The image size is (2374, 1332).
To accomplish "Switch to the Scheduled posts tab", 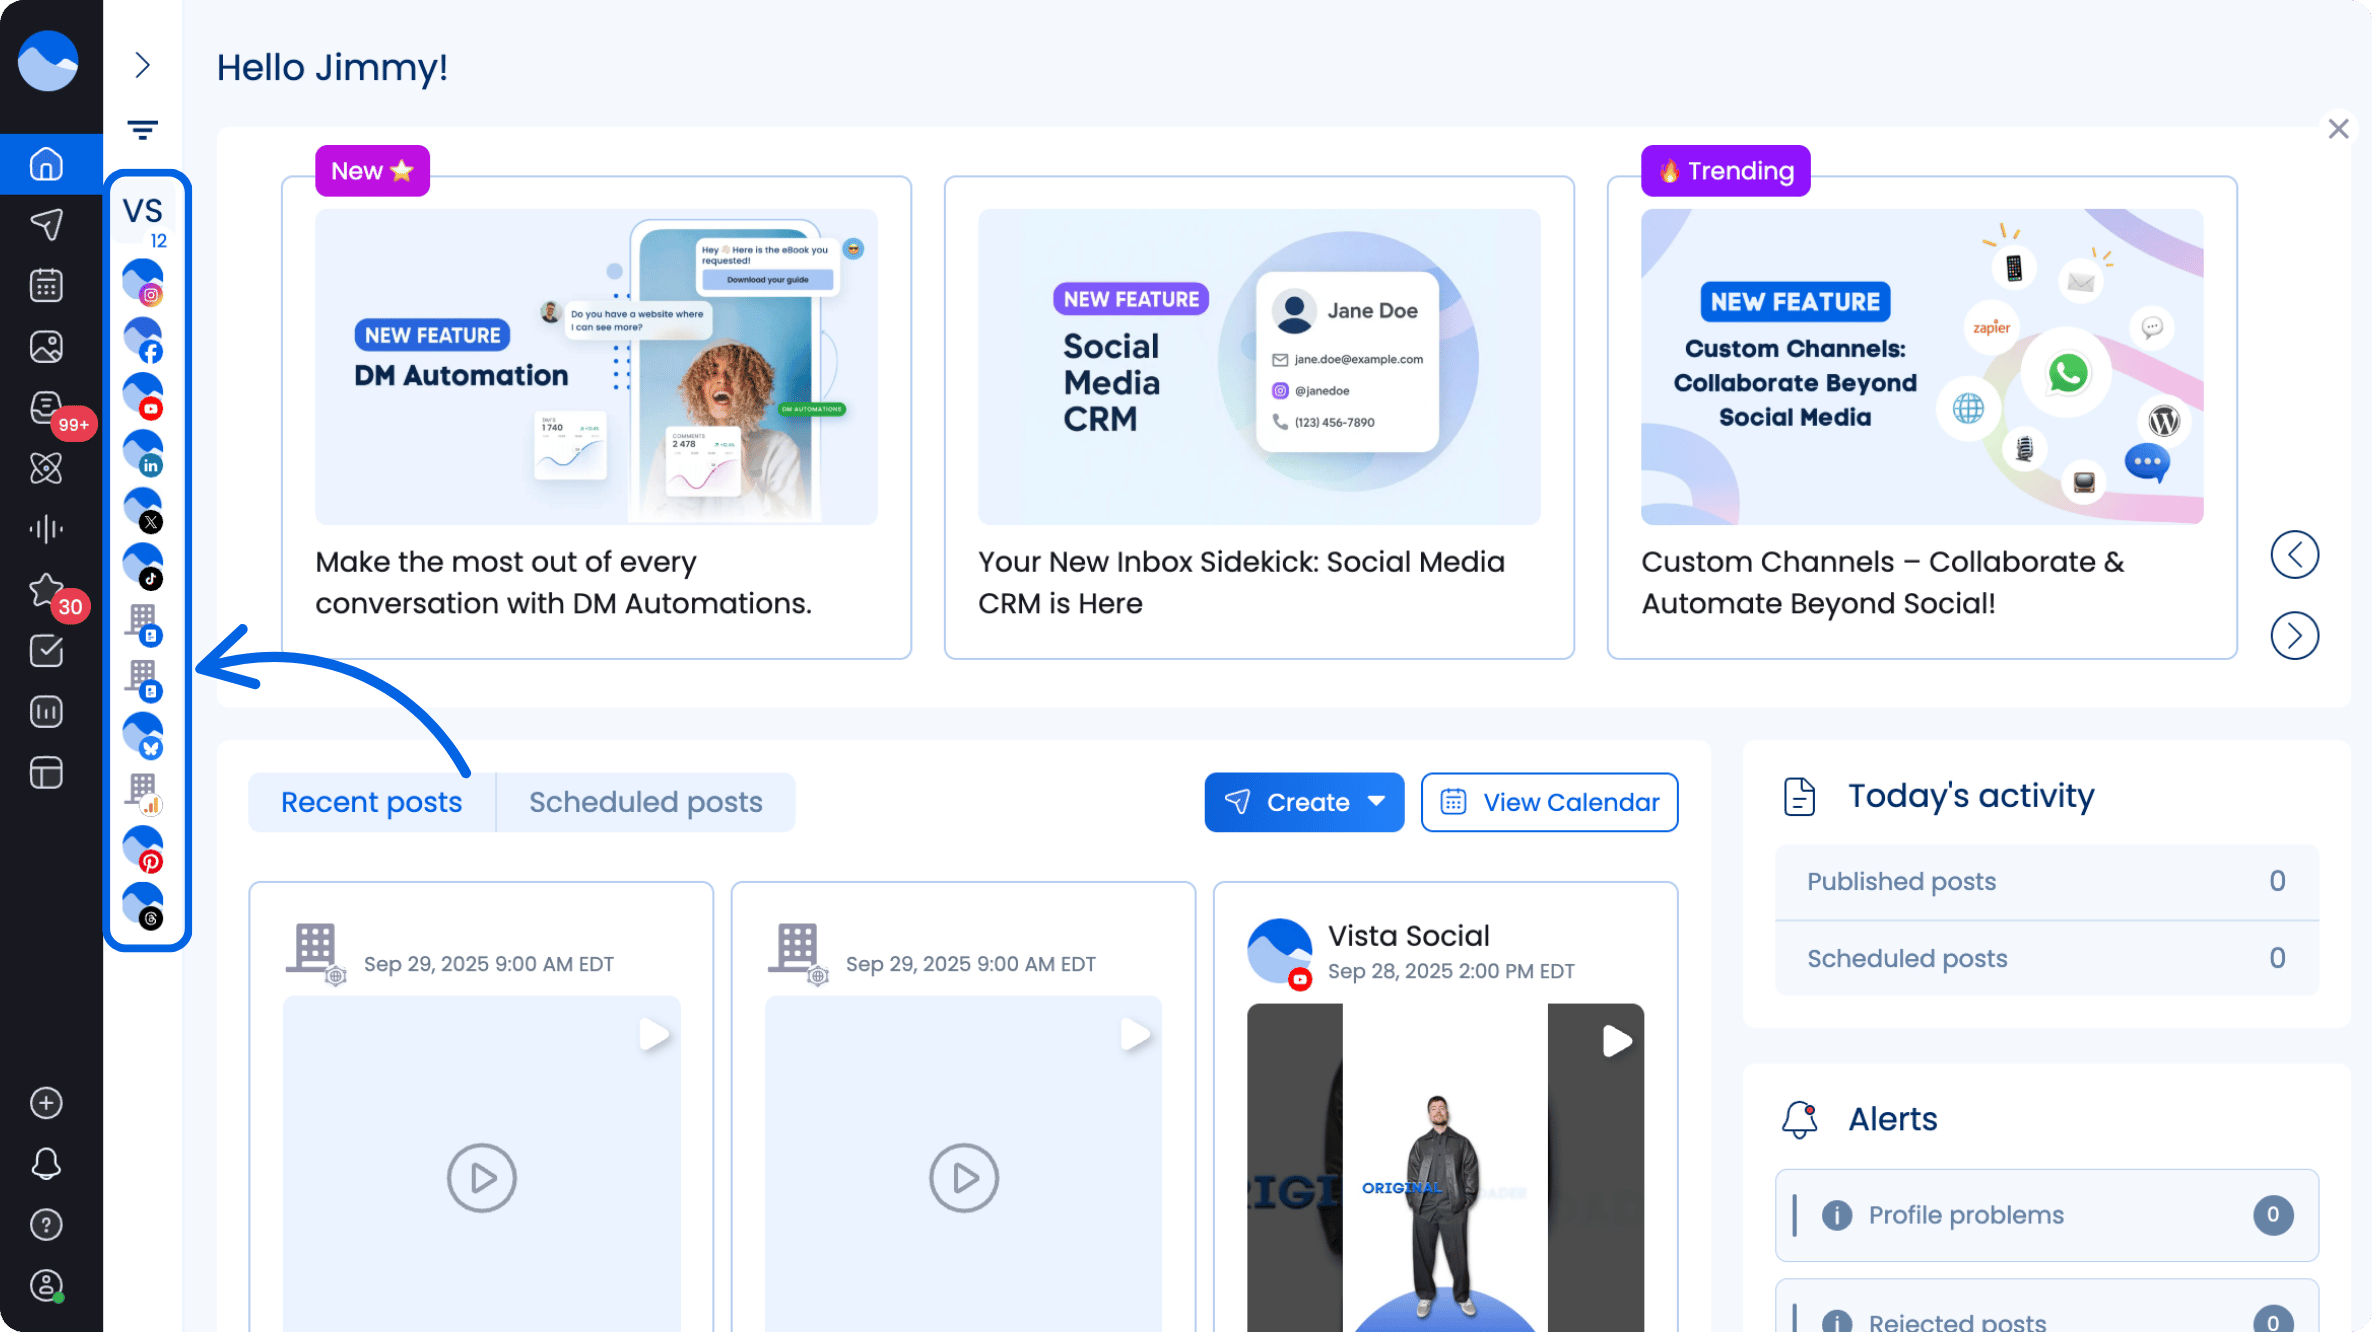I will (x=646, y=802).
